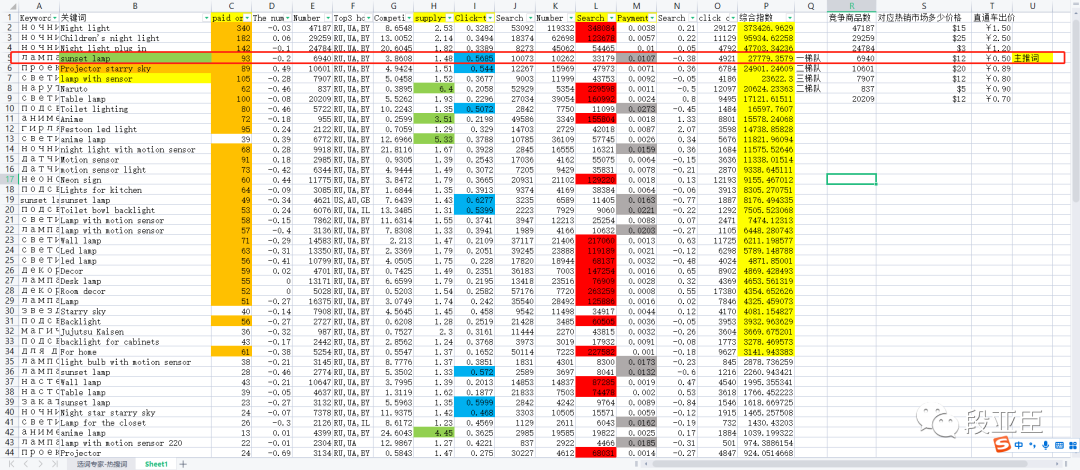Toggle the IME punctuation mode icon

coord(1032,446)
